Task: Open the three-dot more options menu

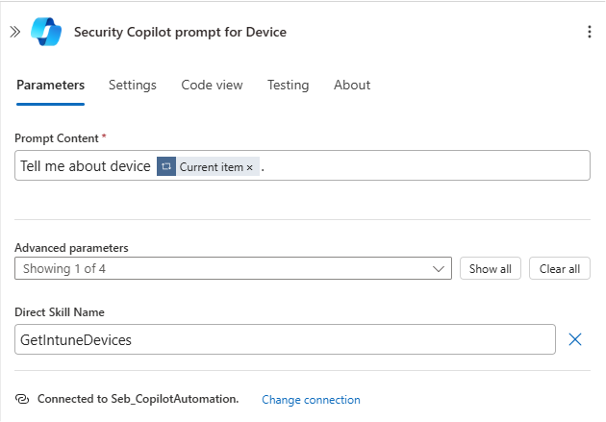Action: pyautogui.click(x=589, y=32)
